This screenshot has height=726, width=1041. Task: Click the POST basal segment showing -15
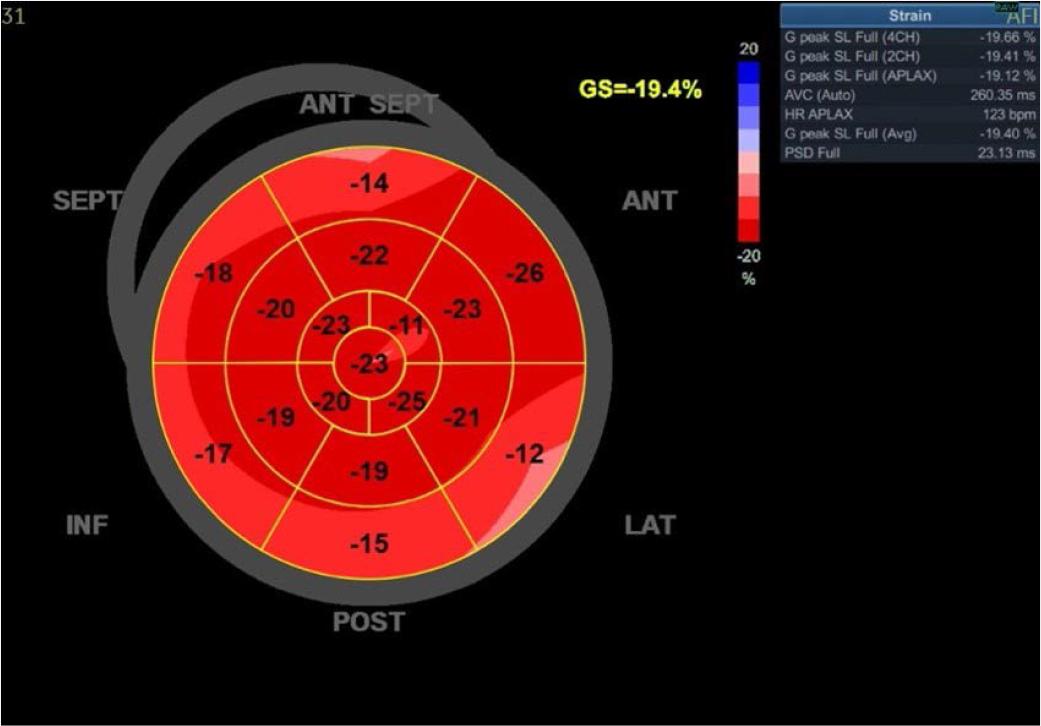pyautogui.click(x=368, y=543)
